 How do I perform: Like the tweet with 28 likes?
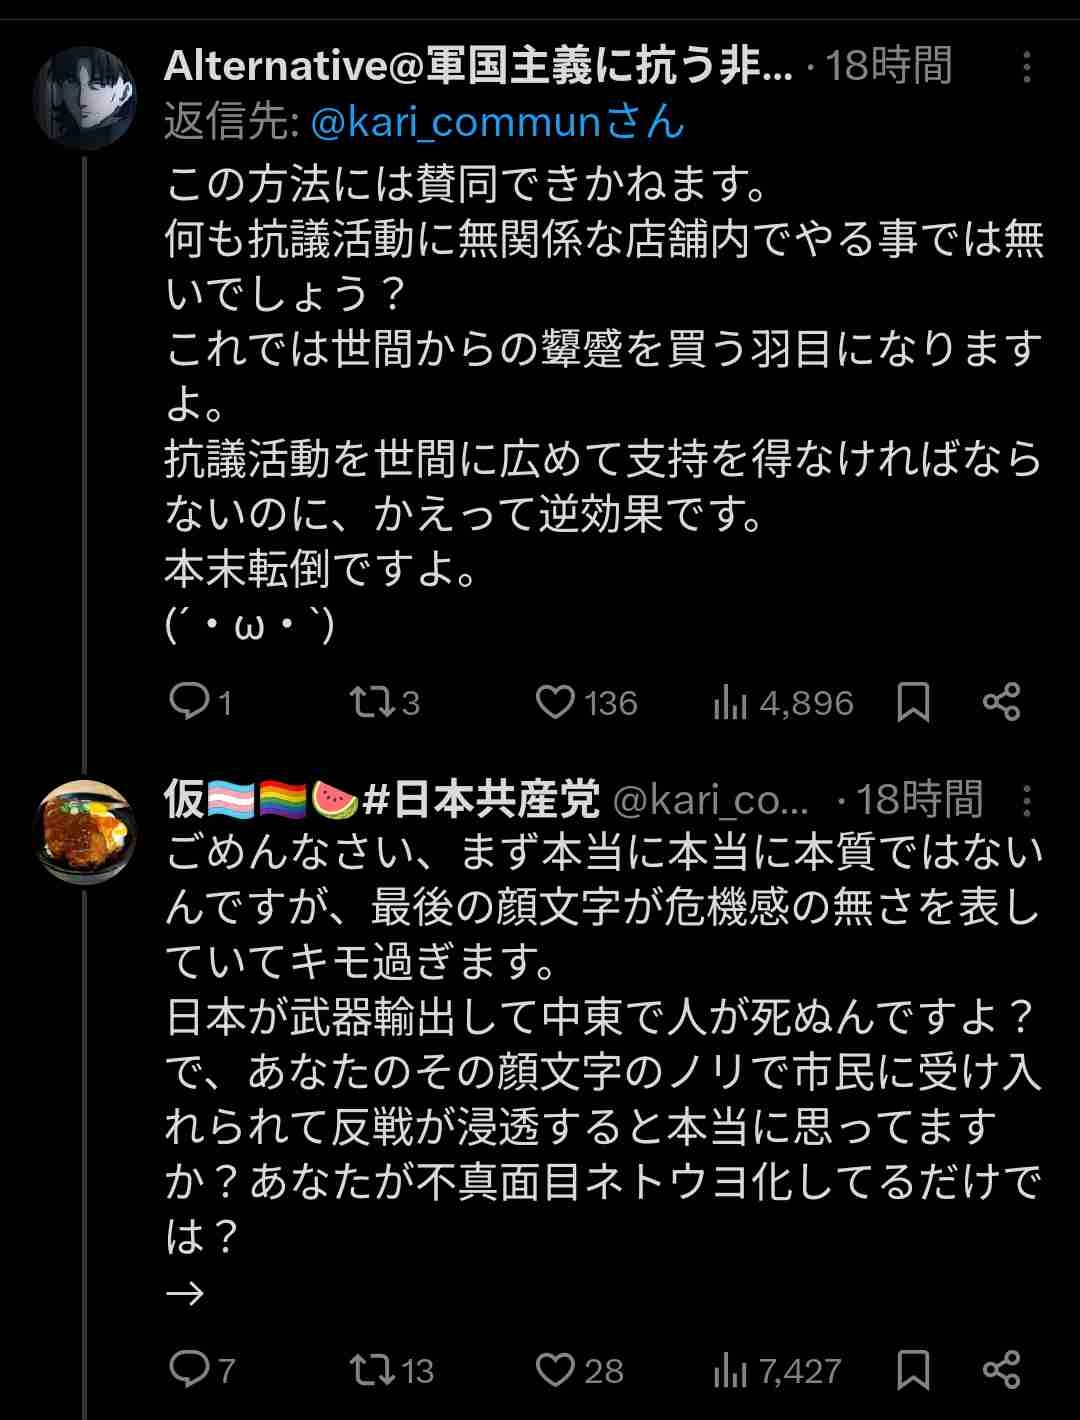coord(555,1368)
